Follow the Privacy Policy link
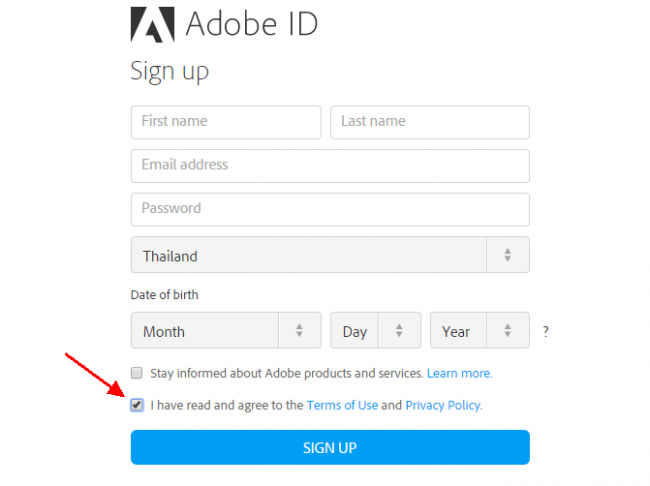 [443, 405]
